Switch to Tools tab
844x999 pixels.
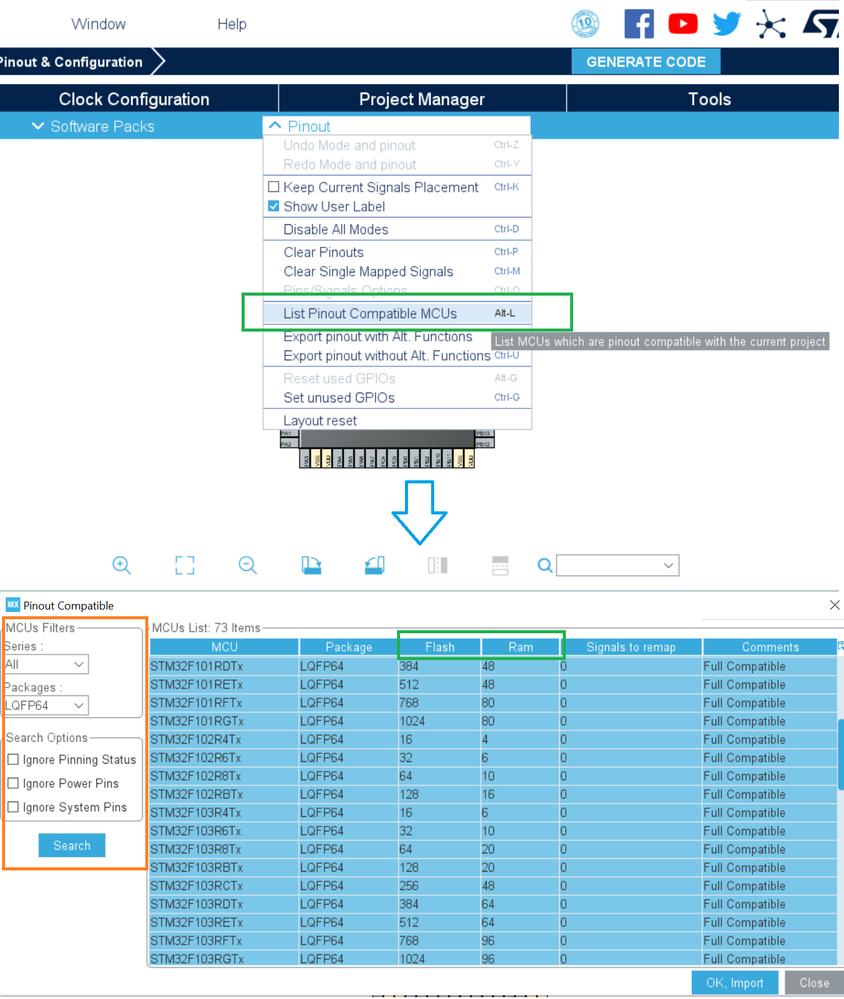(x=709, y=99)
